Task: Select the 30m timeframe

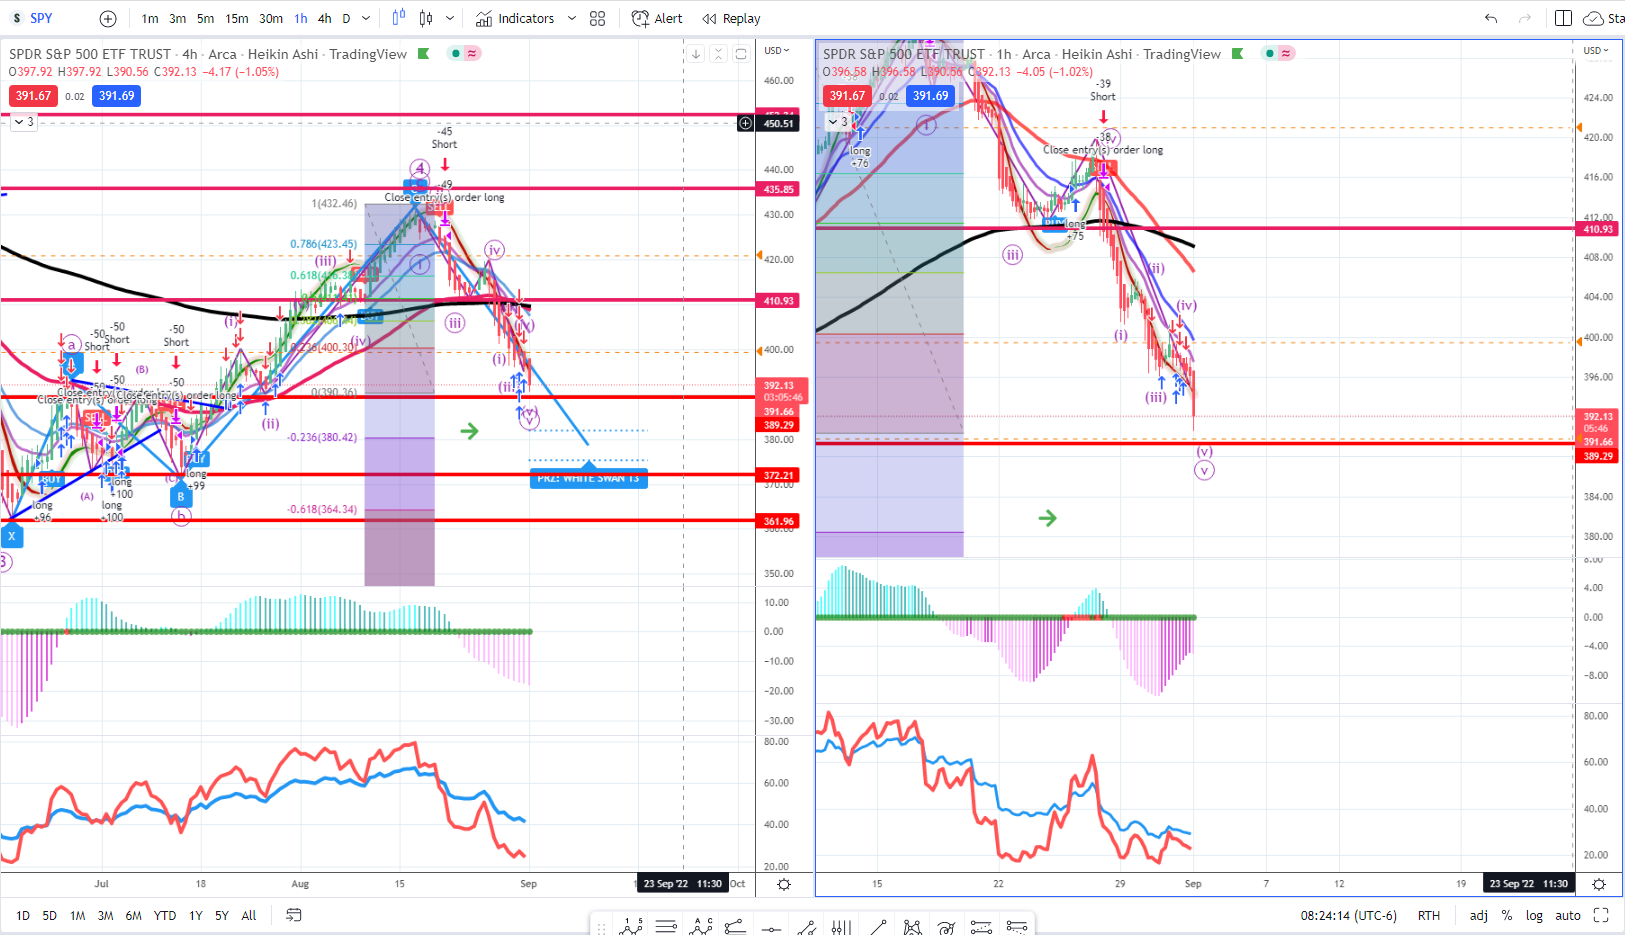Action: pos(271,18)
